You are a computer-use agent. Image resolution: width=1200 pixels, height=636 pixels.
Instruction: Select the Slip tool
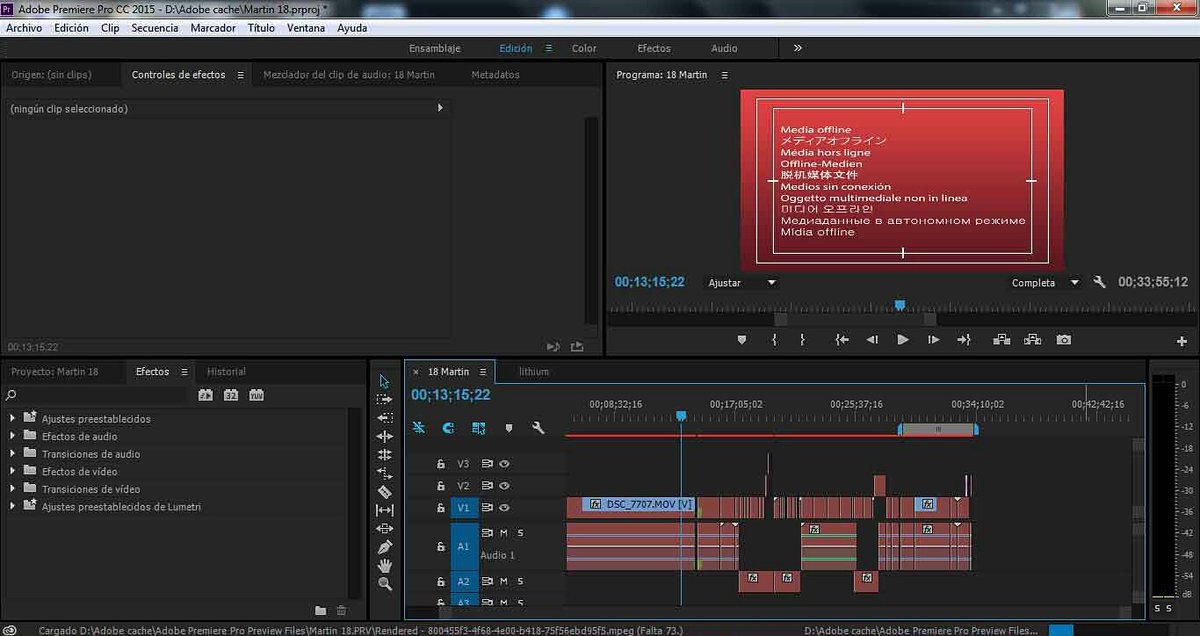tap(385, 510)
